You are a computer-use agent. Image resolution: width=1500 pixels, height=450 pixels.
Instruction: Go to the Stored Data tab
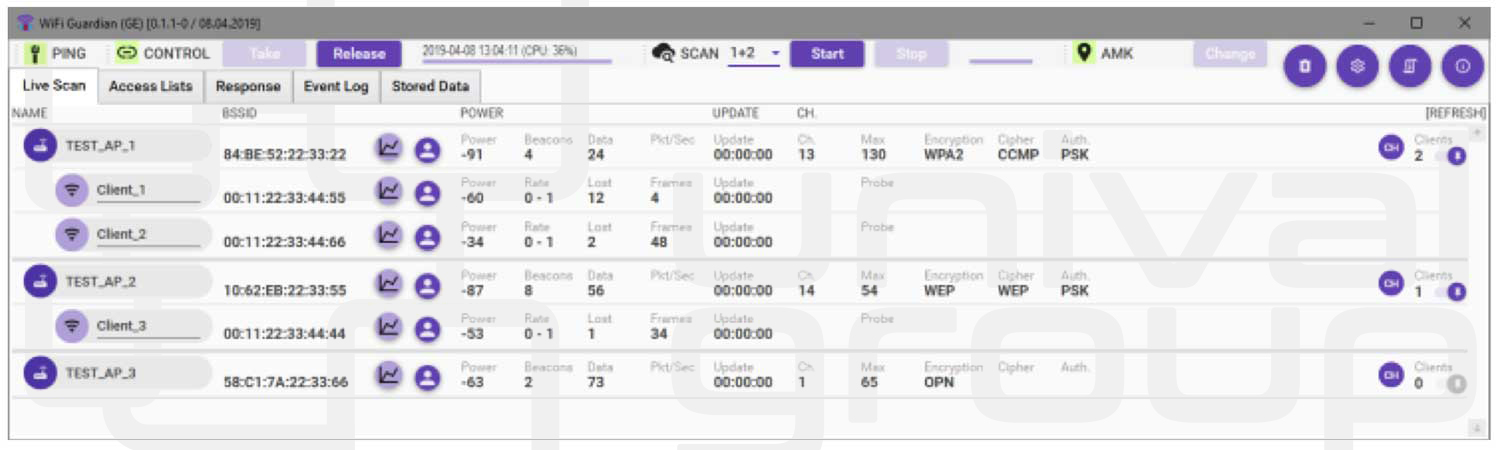click(430, 86)
